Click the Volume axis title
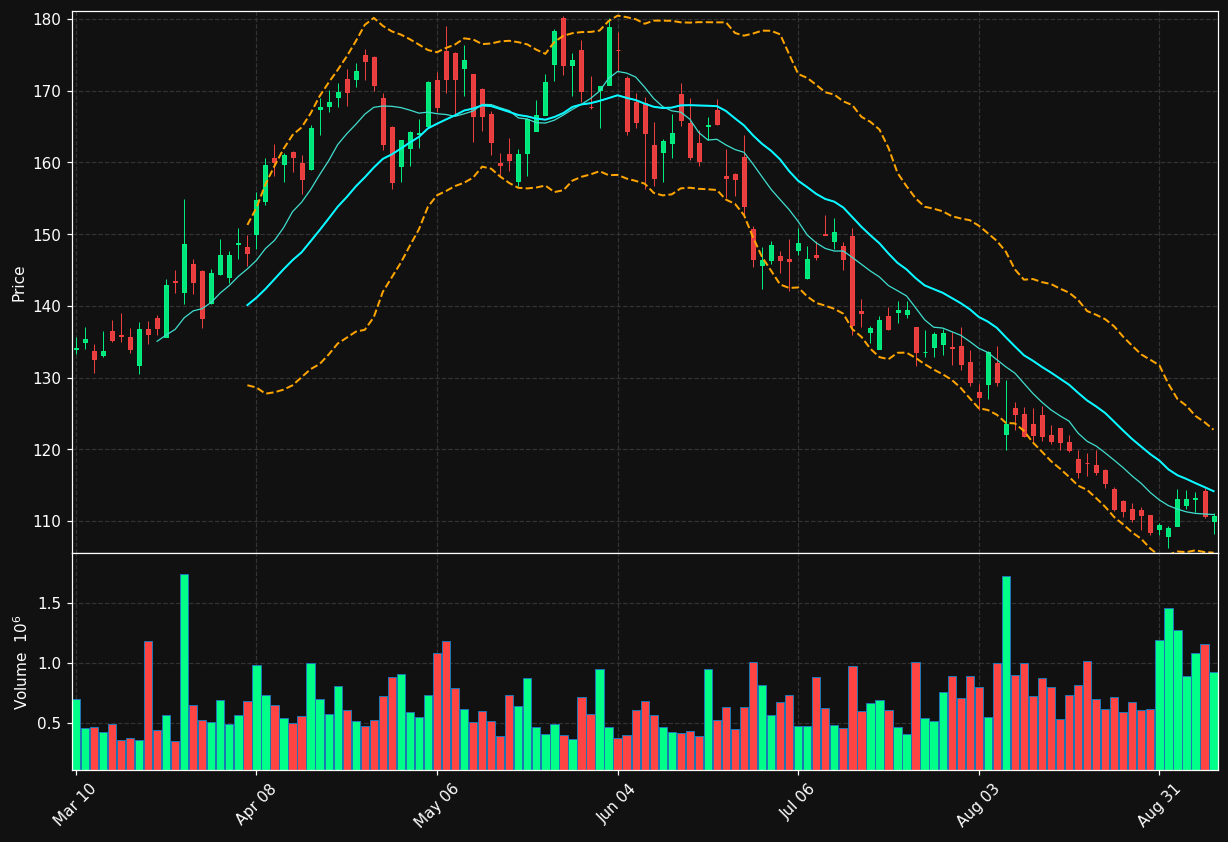This screenshot has width=1228, height=842. click(19, 662)
